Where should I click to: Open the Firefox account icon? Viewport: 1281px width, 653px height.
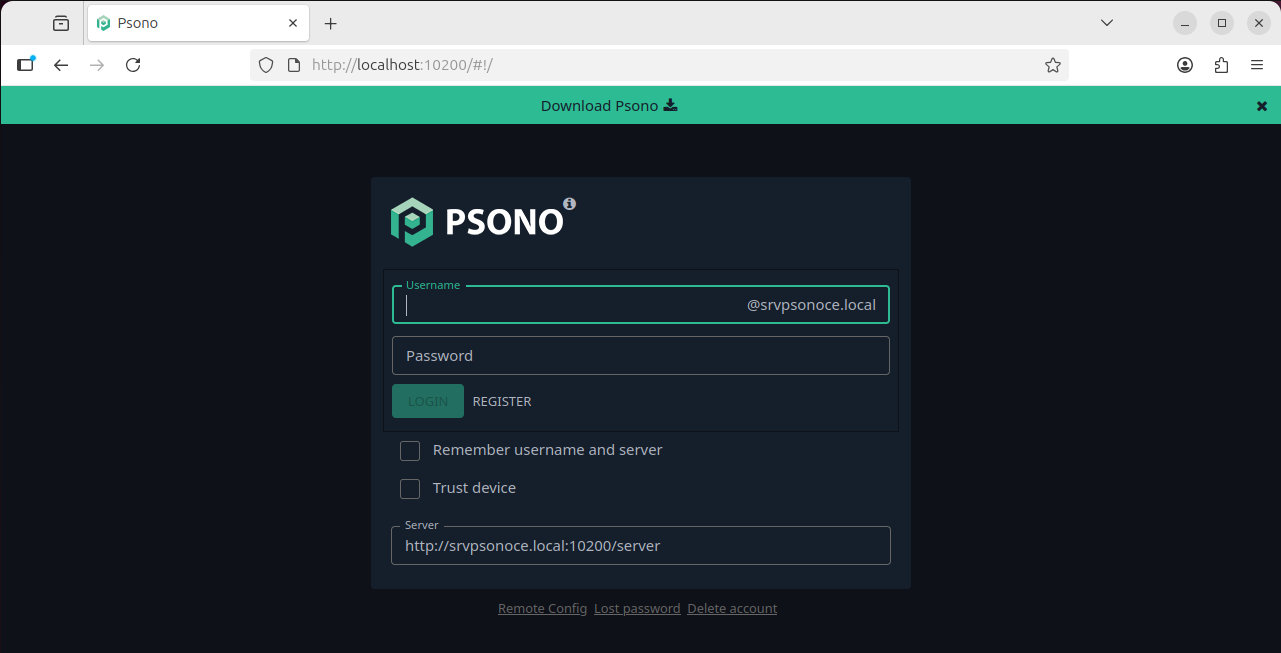coord(1185,65)
